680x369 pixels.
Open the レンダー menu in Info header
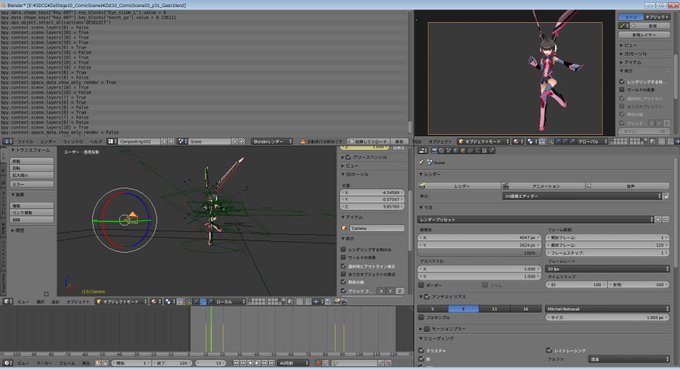[x=48, y=141]
